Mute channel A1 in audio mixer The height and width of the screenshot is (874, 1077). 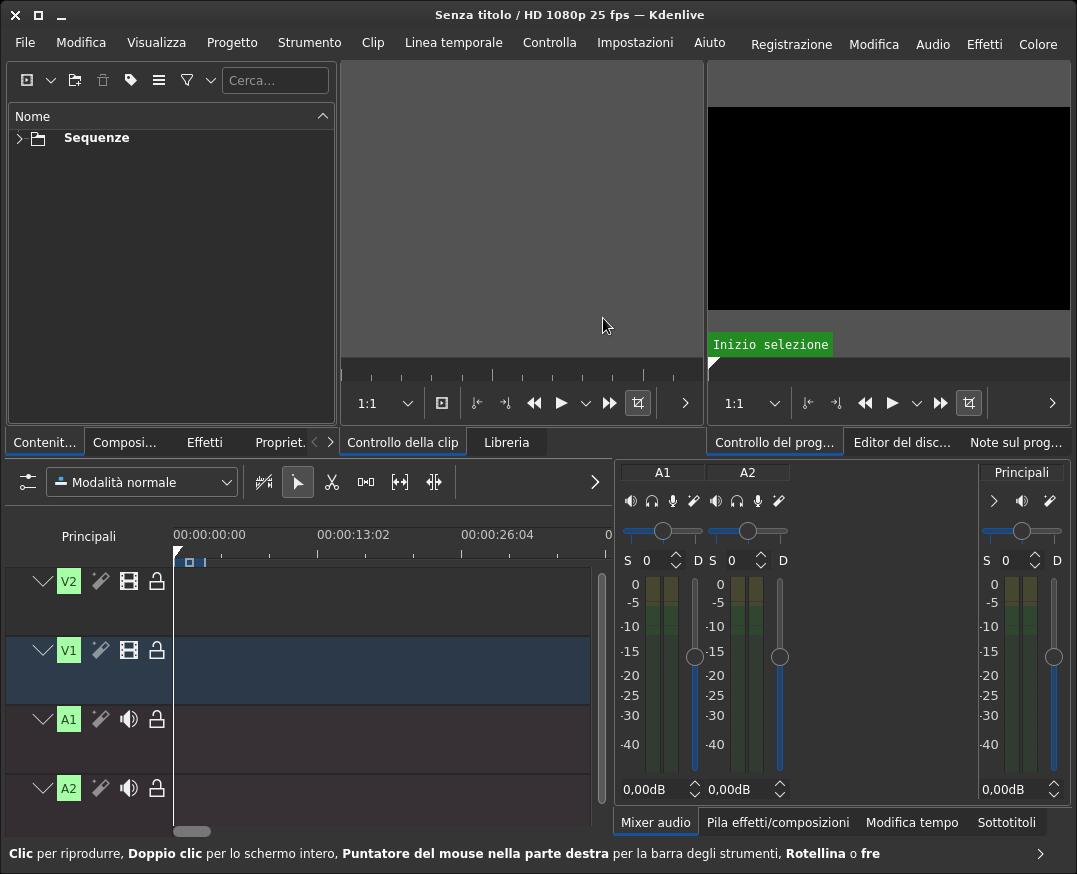tap(631, 501)
